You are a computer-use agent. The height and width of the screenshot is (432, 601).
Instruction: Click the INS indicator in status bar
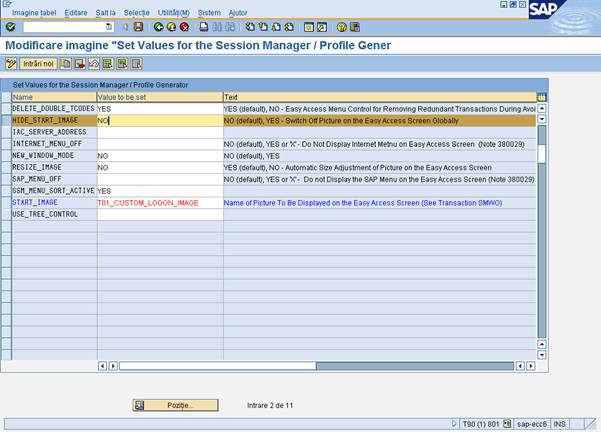[560, 424]
